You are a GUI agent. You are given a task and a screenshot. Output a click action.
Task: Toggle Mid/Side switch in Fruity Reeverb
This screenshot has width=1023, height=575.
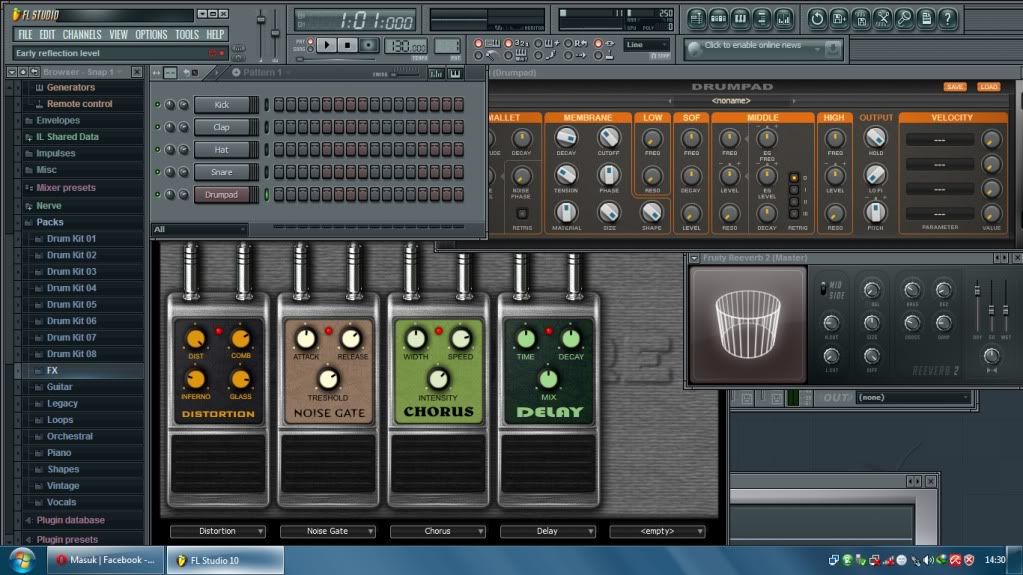[x=823, y=288]
